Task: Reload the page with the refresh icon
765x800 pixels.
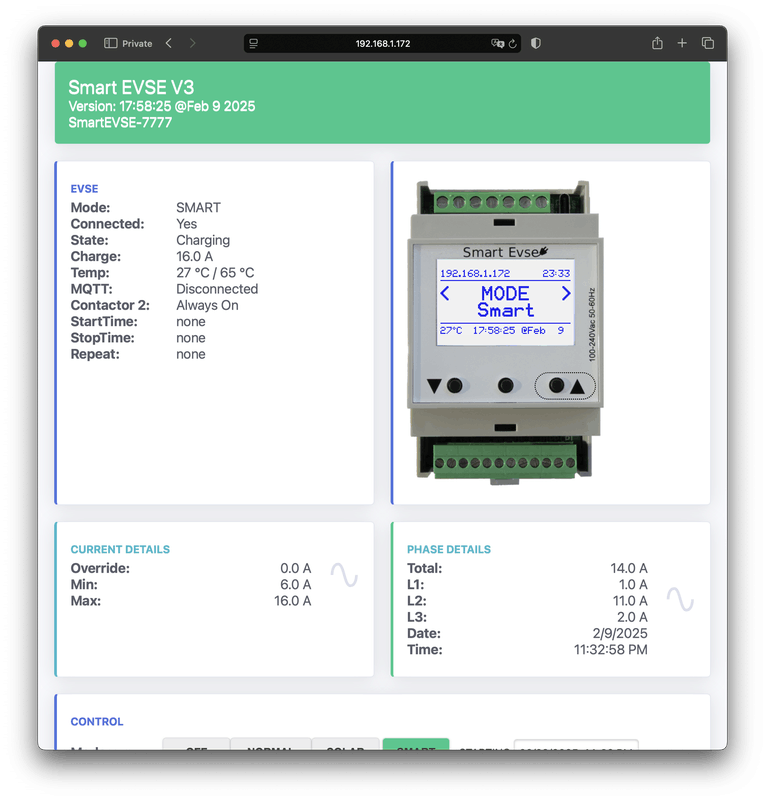Action: 513,44
